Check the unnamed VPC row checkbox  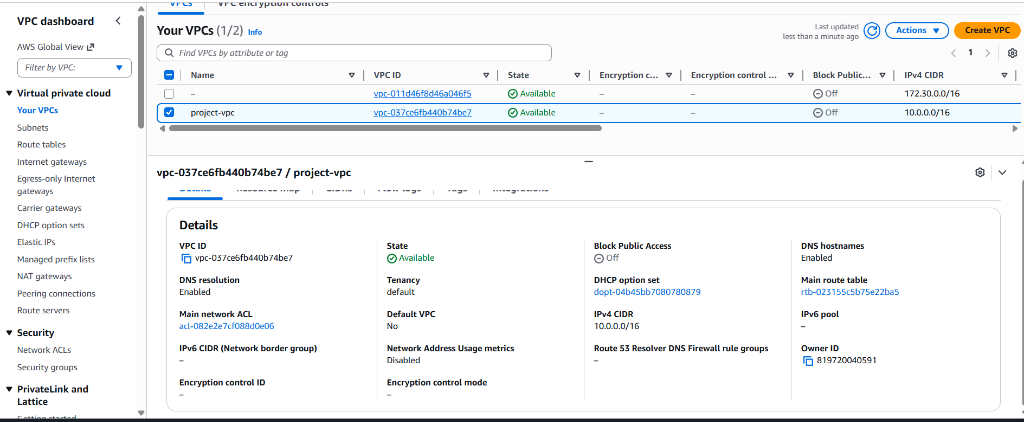point(169,94)
